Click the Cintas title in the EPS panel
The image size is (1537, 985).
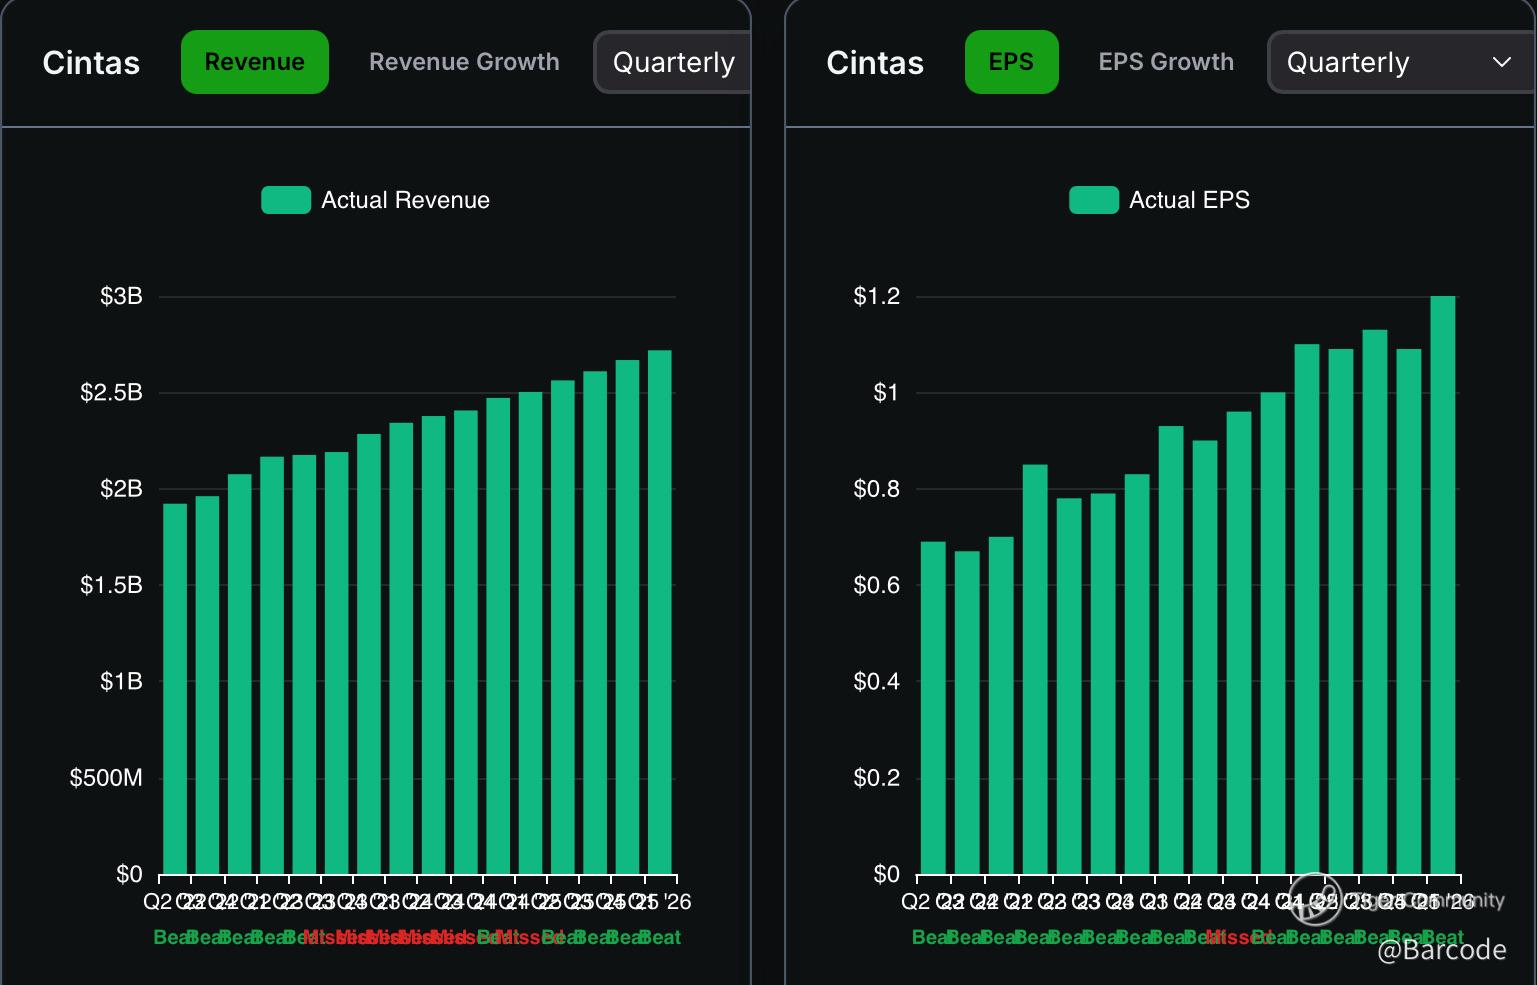pos(875,63)
